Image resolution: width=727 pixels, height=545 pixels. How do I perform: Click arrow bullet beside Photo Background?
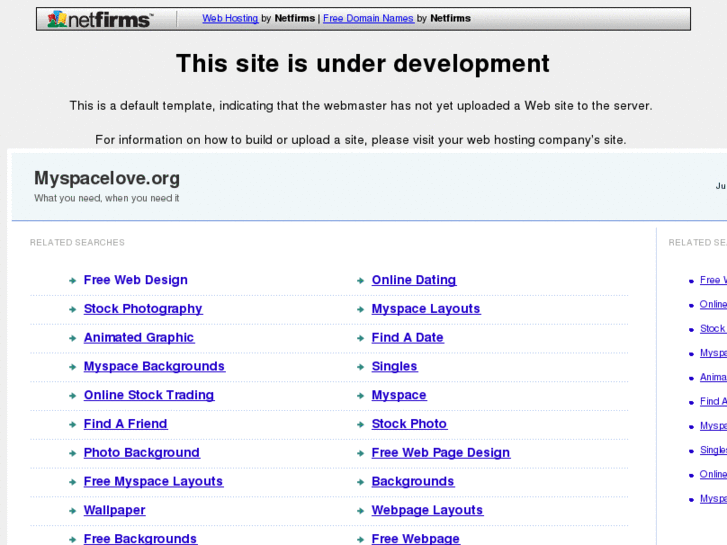72,453
